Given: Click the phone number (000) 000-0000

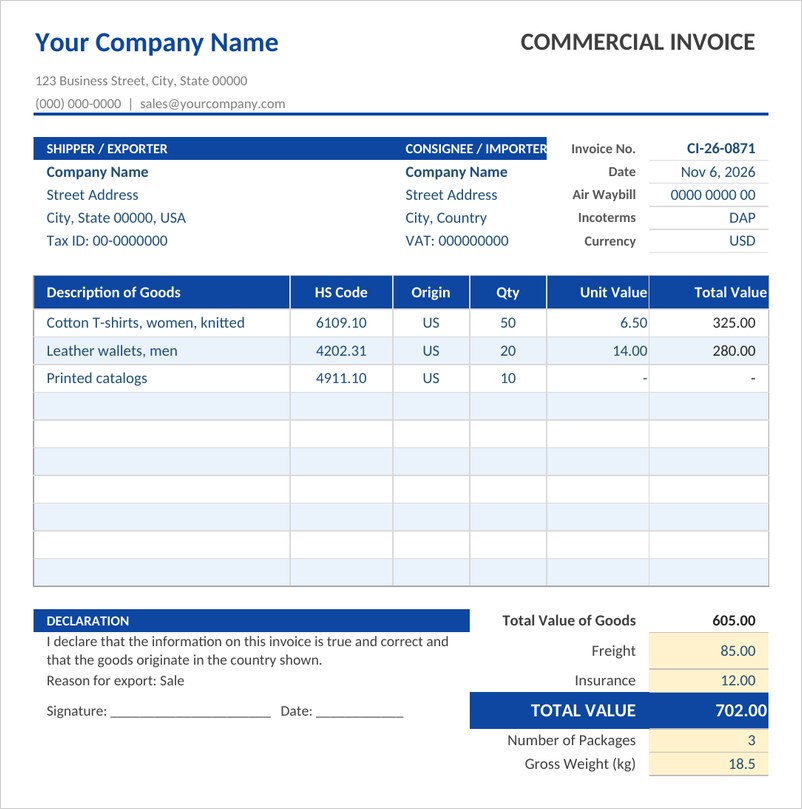Looking at the screenshot, I should coord(78,104).
